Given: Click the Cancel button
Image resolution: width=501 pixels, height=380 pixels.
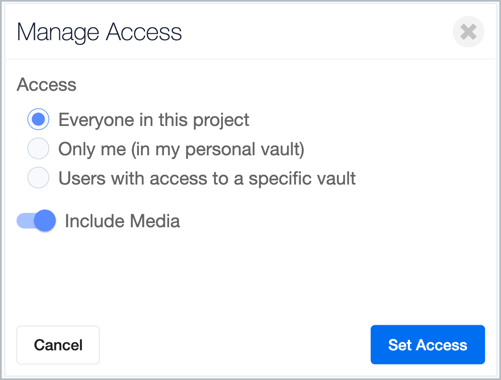Looking at the screenshot, I should [58, 345].
